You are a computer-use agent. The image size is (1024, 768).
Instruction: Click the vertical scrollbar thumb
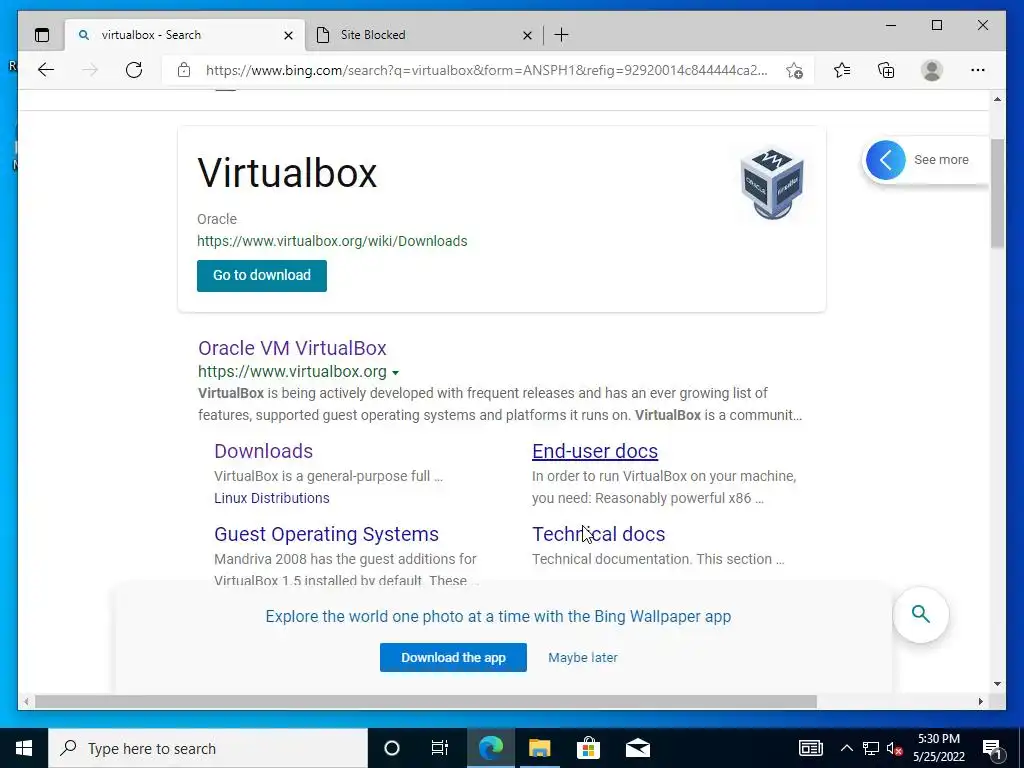coord(997,193)
